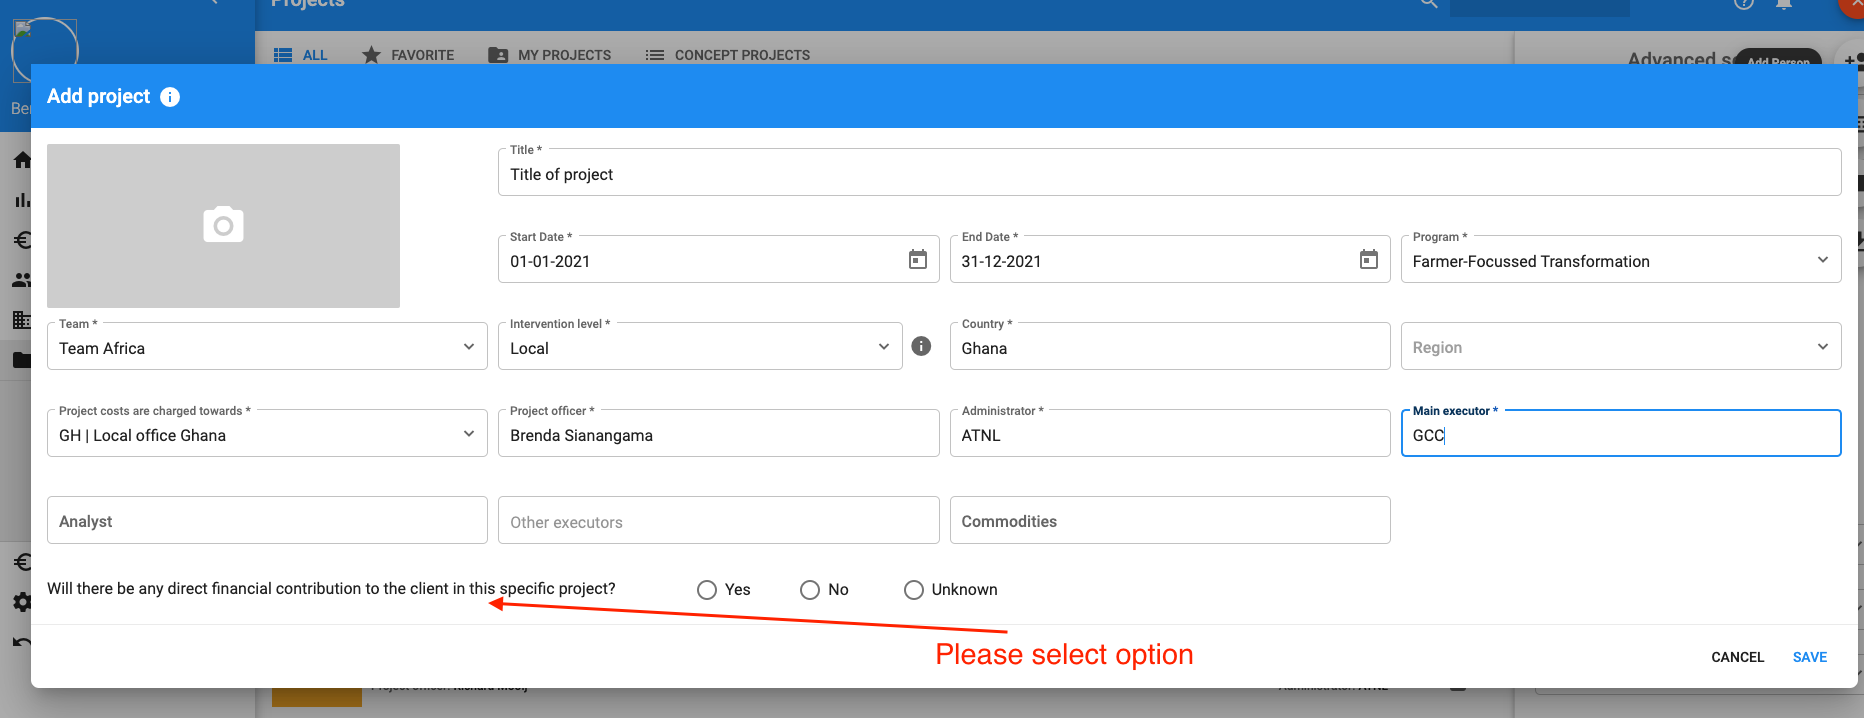
Task: Open the End Date calendar picker
Action: [x=1368, y=260]
